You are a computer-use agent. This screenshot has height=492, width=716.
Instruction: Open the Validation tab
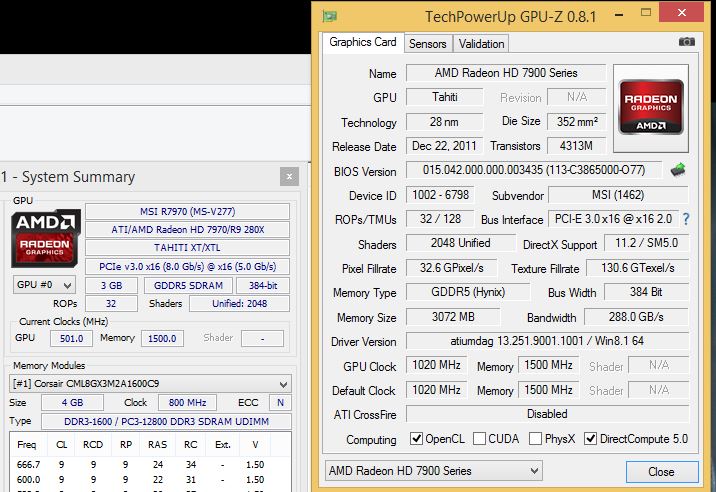481,44
